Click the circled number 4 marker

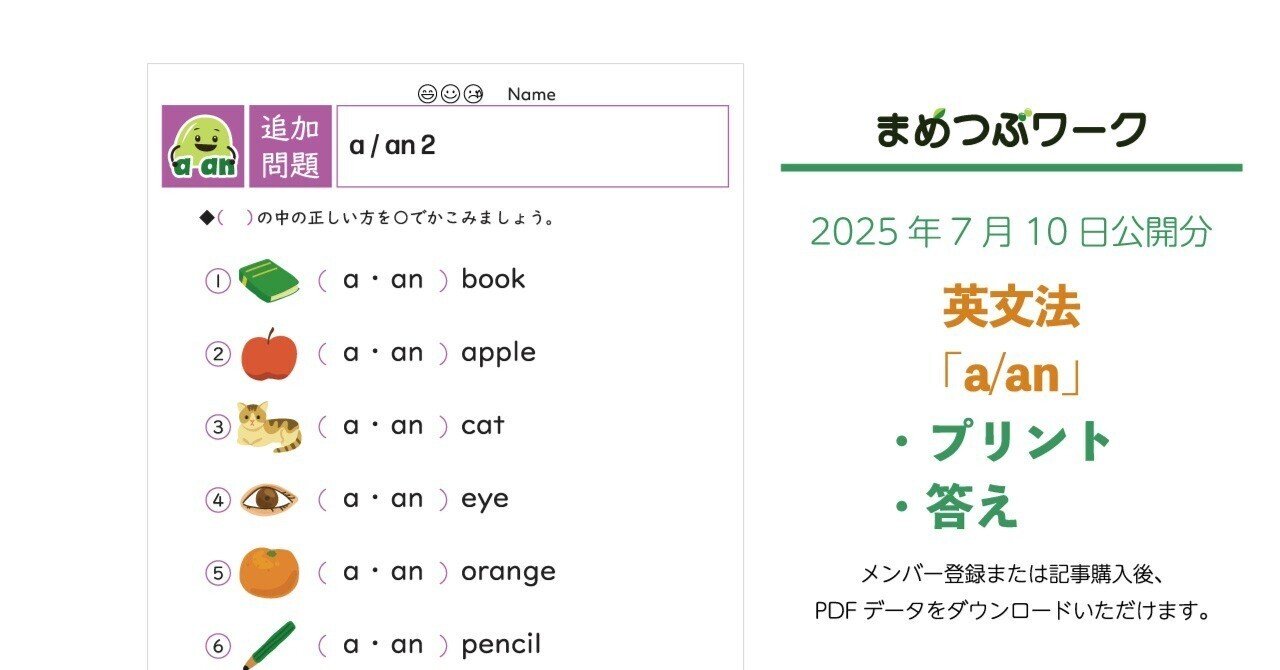click(x=218, y=500)
